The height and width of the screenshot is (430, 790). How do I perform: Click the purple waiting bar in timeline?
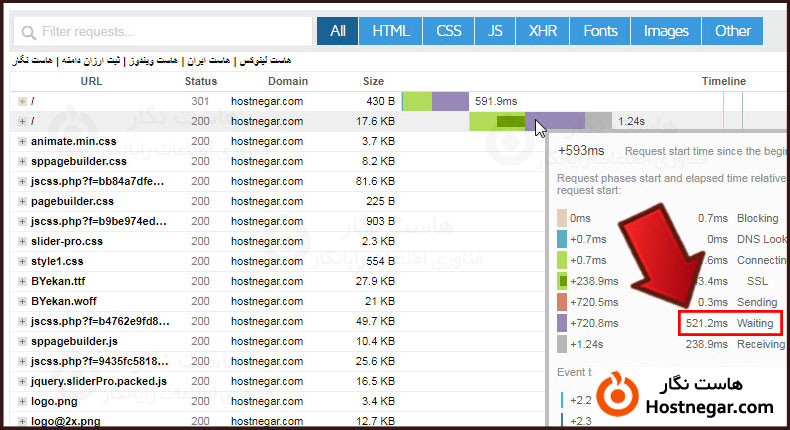[x=555, y=121]
